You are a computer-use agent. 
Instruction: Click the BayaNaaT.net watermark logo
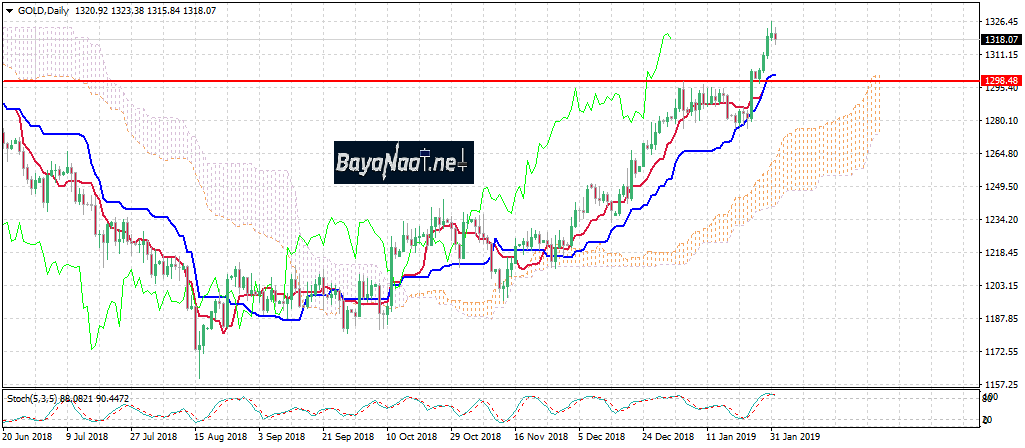[403, 160]
